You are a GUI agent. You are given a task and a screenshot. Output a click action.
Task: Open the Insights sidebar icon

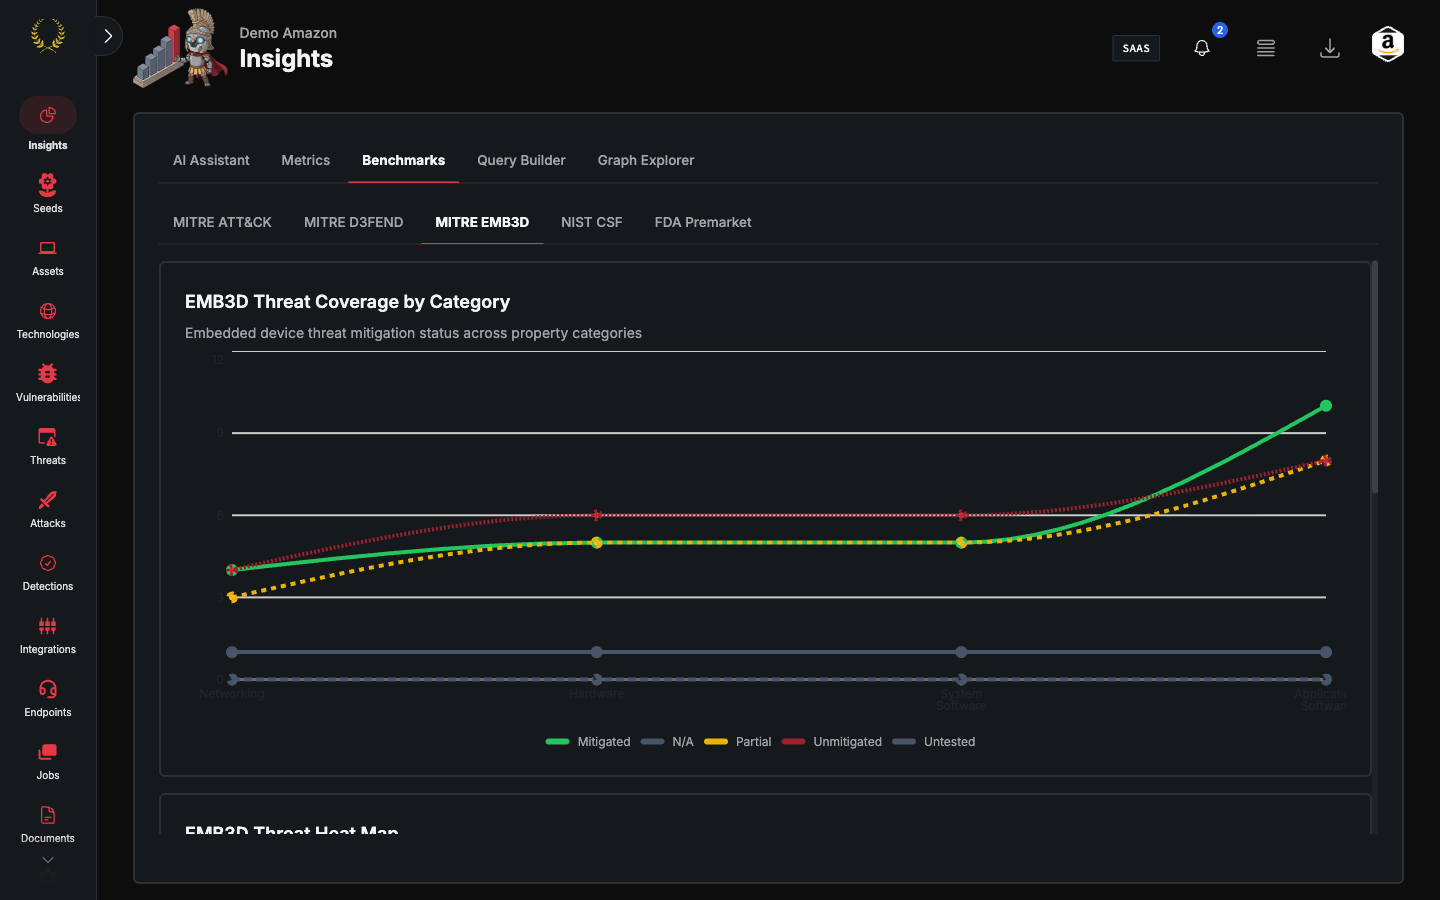pos(47,116)
